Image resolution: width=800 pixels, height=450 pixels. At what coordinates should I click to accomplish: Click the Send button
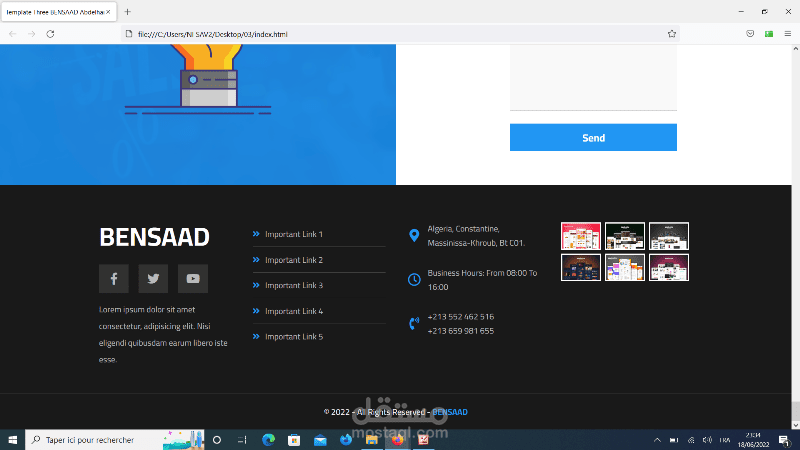coord(593,137)
